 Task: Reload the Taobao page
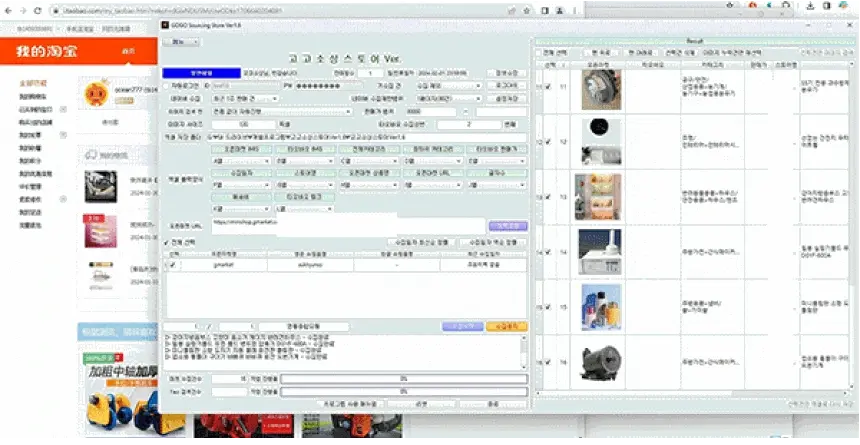tap(37, 10)
